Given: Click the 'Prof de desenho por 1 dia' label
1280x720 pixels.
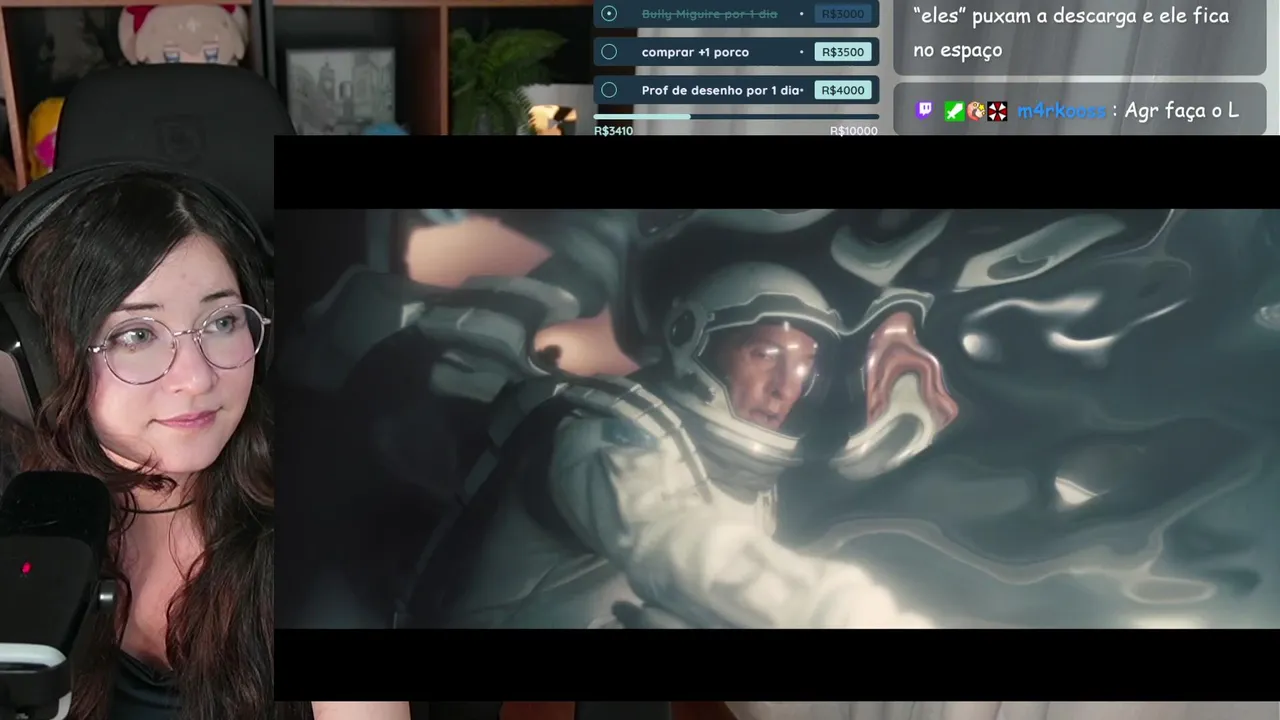Looking at the screenshot, I should pyautogui.click(x=721, y=90).
